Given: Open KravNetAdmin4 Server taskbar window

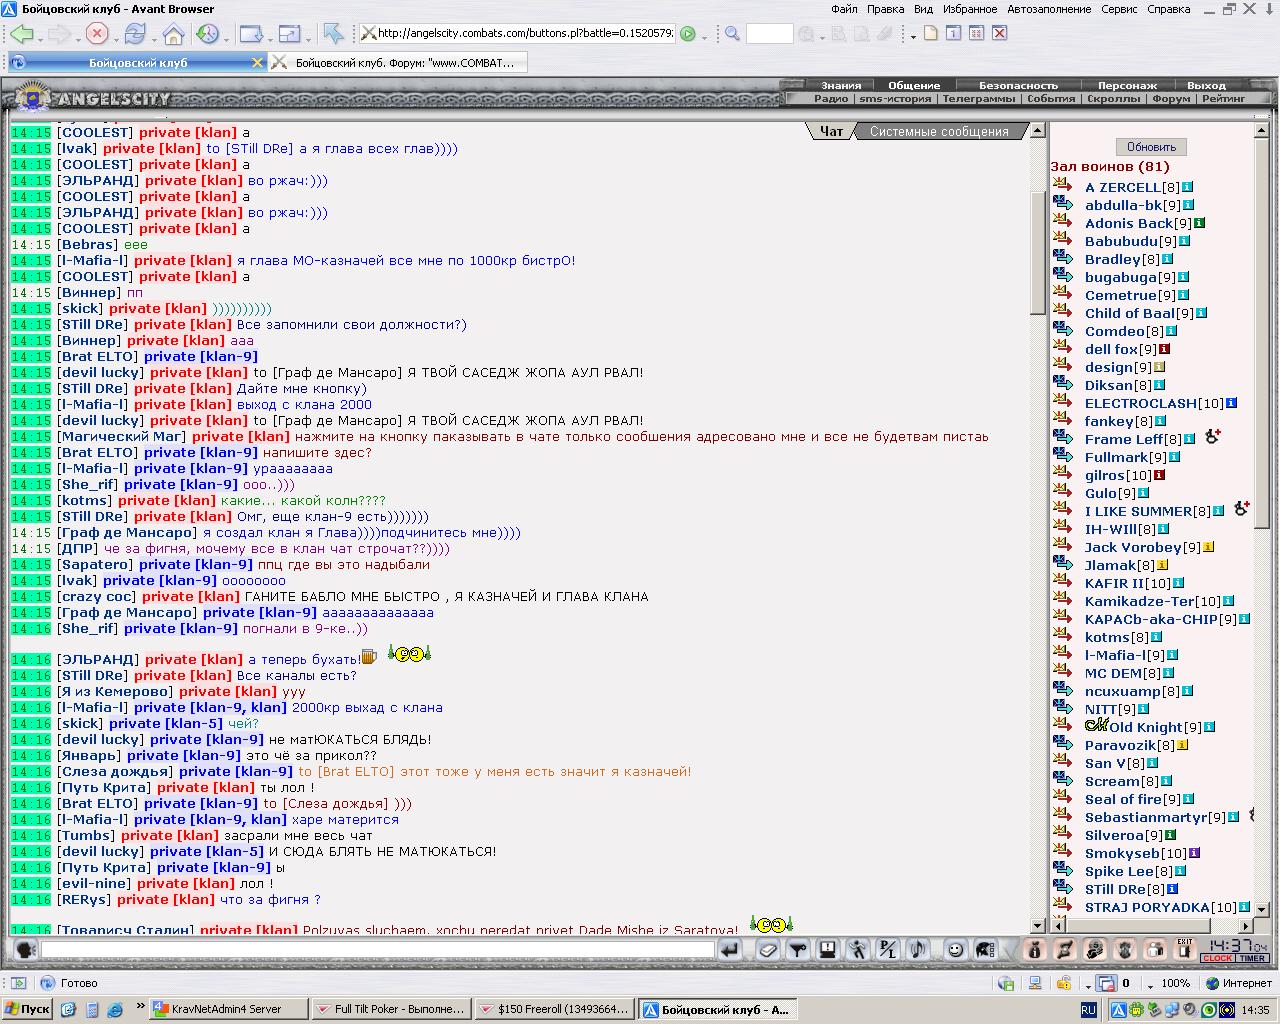Looking at the screenshot, I should [228, 1009].
